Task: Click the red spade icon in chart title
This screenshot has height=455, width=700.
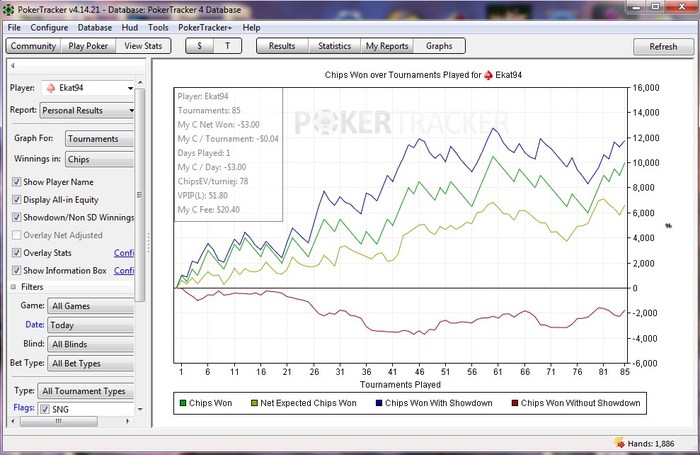Action: 488,75
